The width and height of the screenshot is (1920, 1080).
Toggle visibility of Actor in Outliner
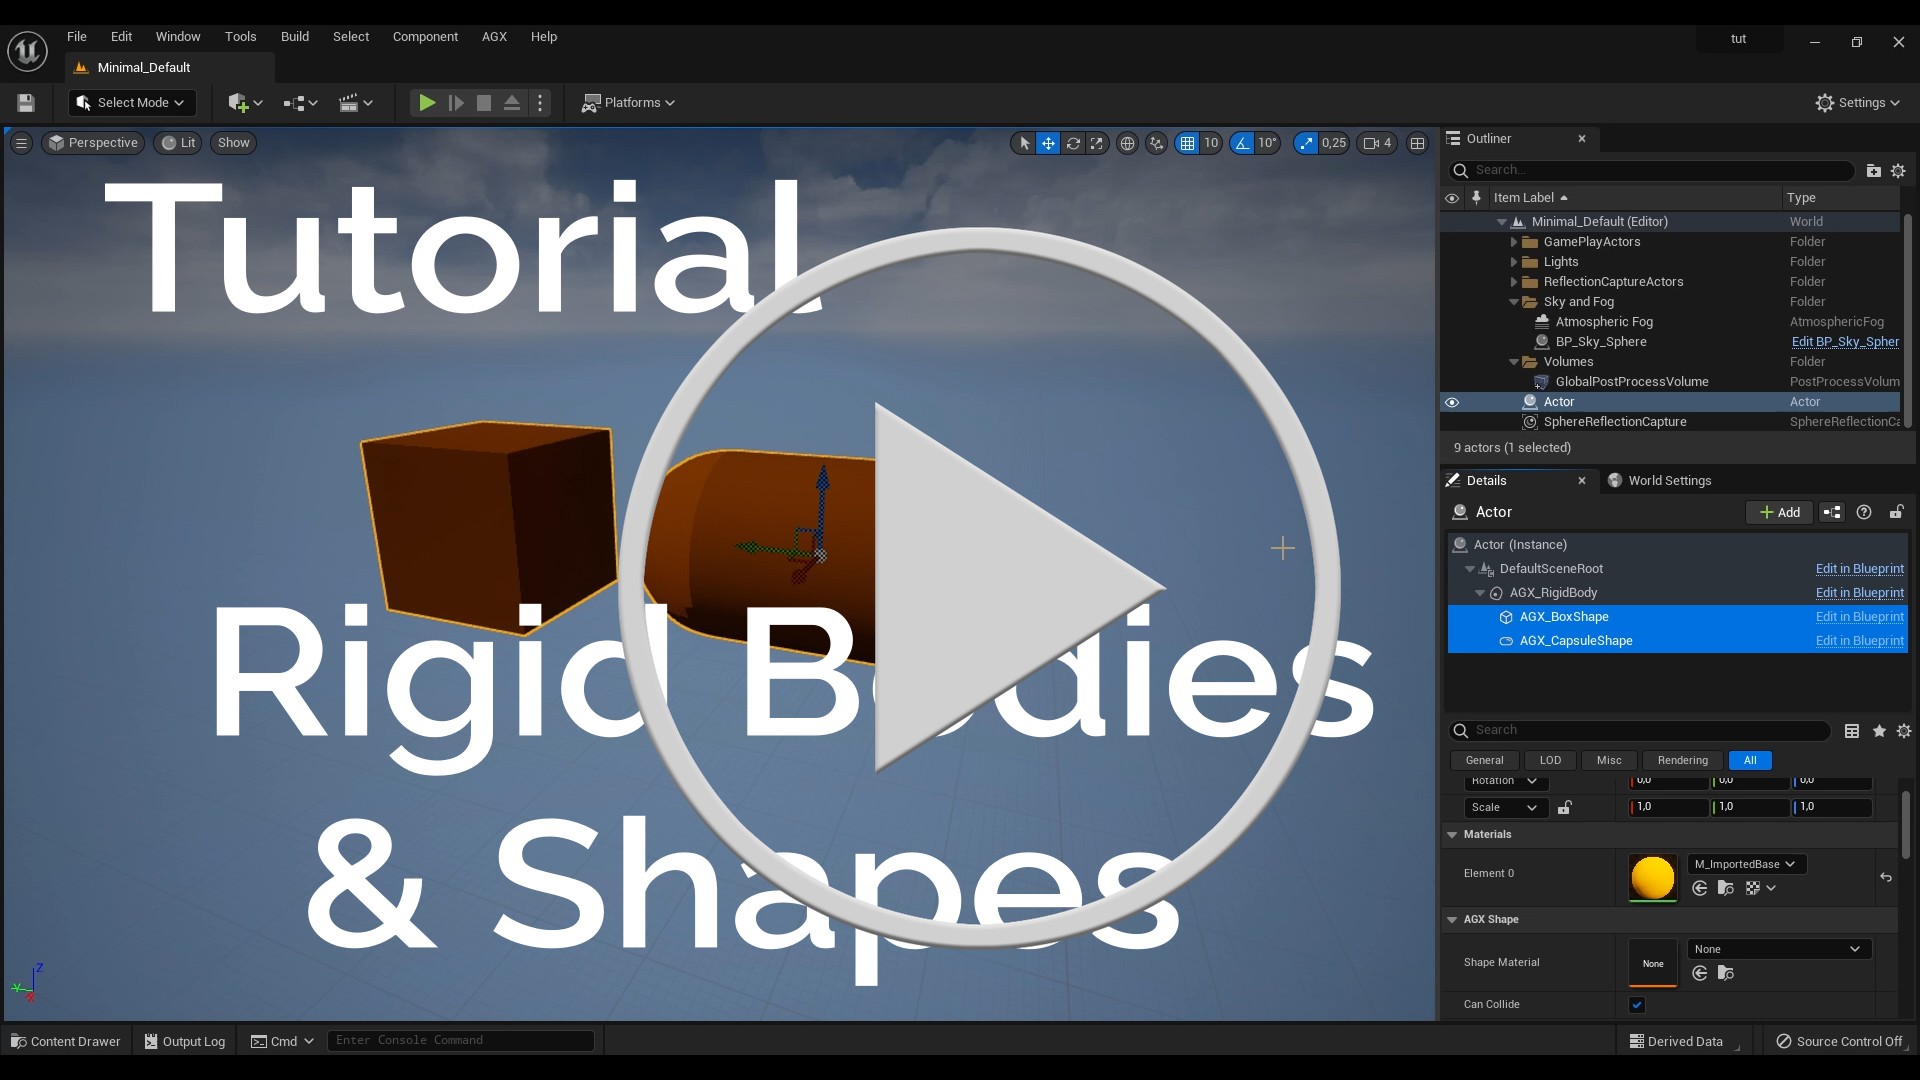1452,401
